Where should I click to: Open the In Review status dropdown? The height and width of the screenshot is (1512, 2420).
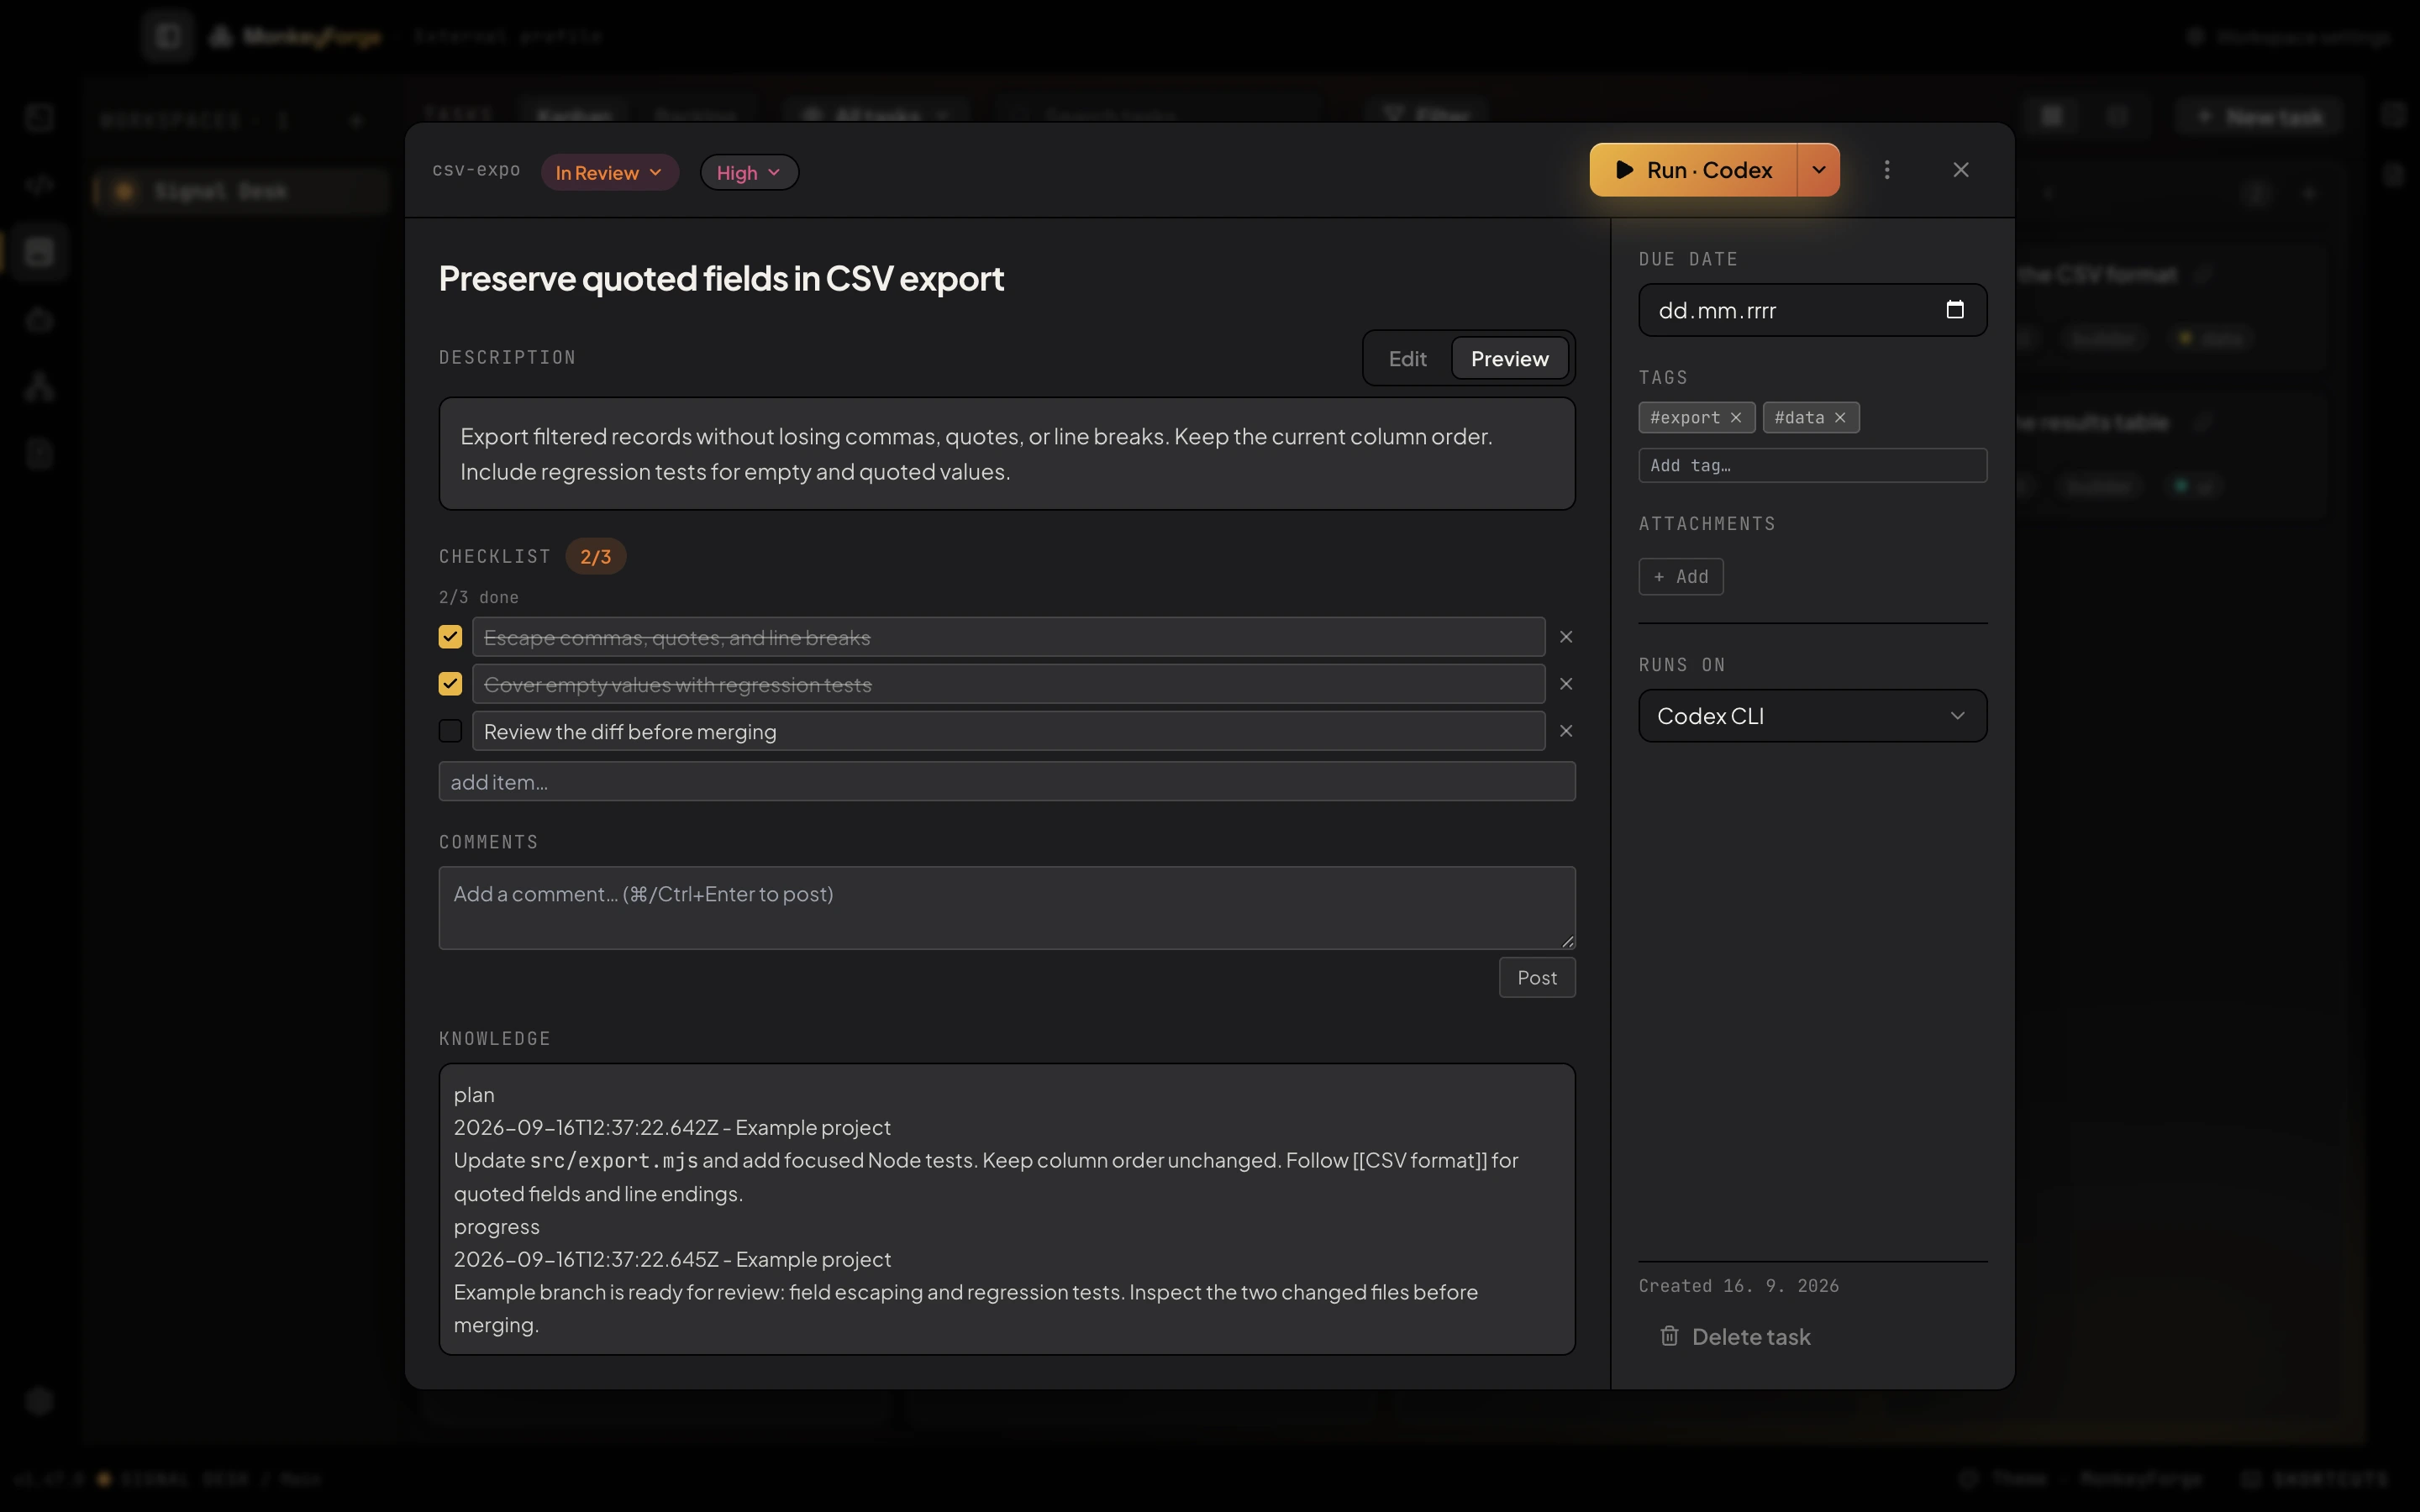pos(609,172)
